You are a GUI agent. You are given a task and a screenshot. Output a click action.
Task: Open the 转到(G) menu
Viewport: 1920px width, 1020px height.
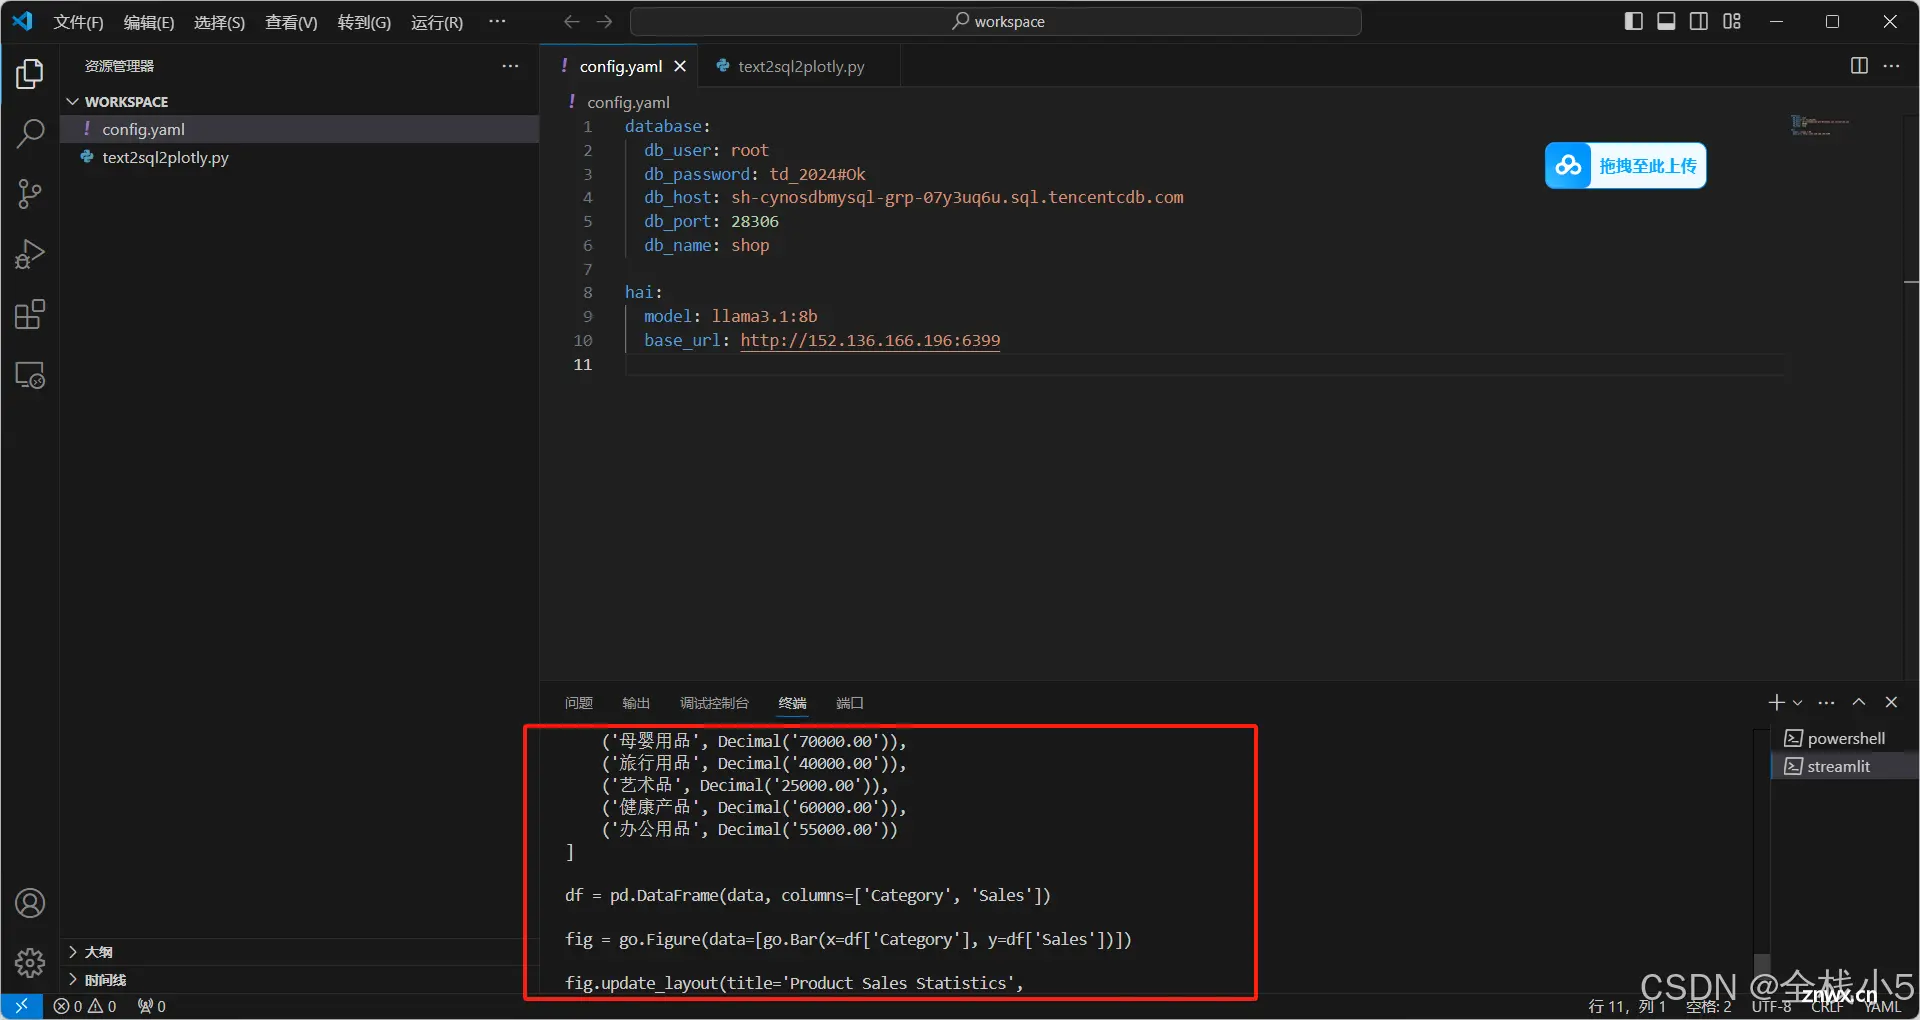click(x=364, y=22)
